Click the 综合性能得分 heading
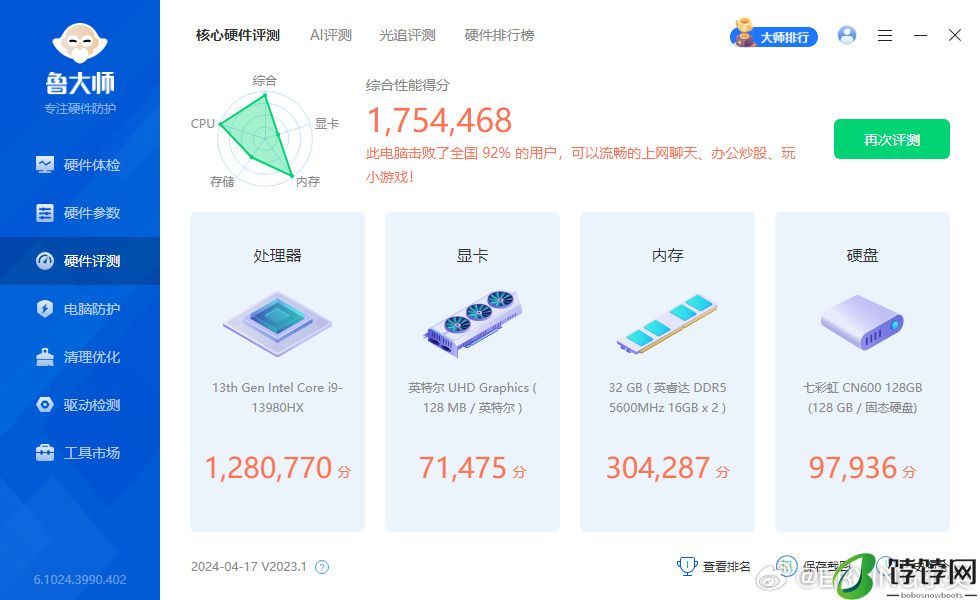Viewport: 980px width, 600px height. click(x=408, y=85)
